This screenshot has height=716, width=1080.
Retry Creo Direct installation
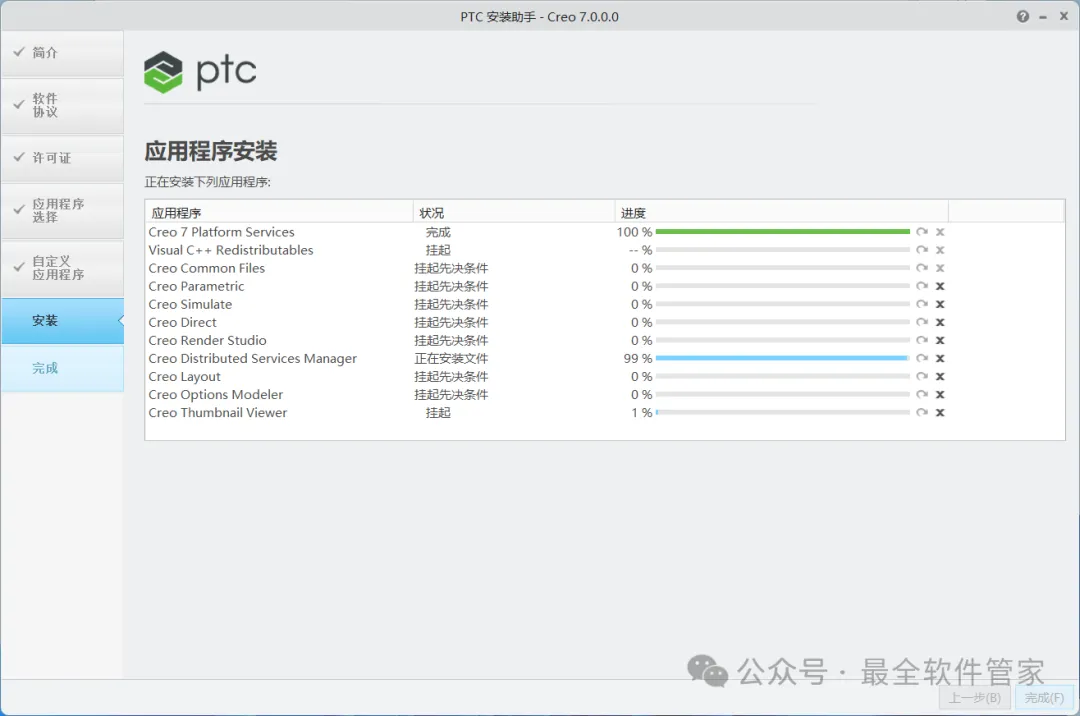pyautogui.click(x=922, y=322)
